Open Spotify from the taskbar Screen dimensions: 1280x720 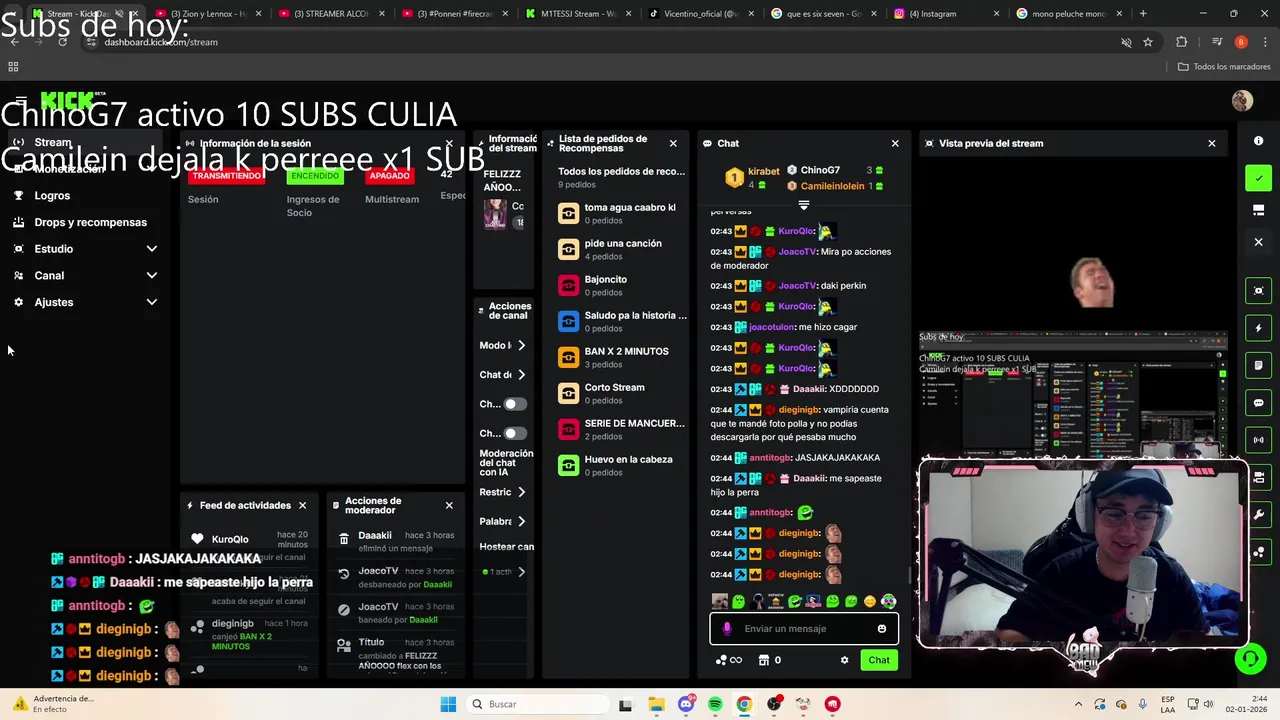click(715, 704)
